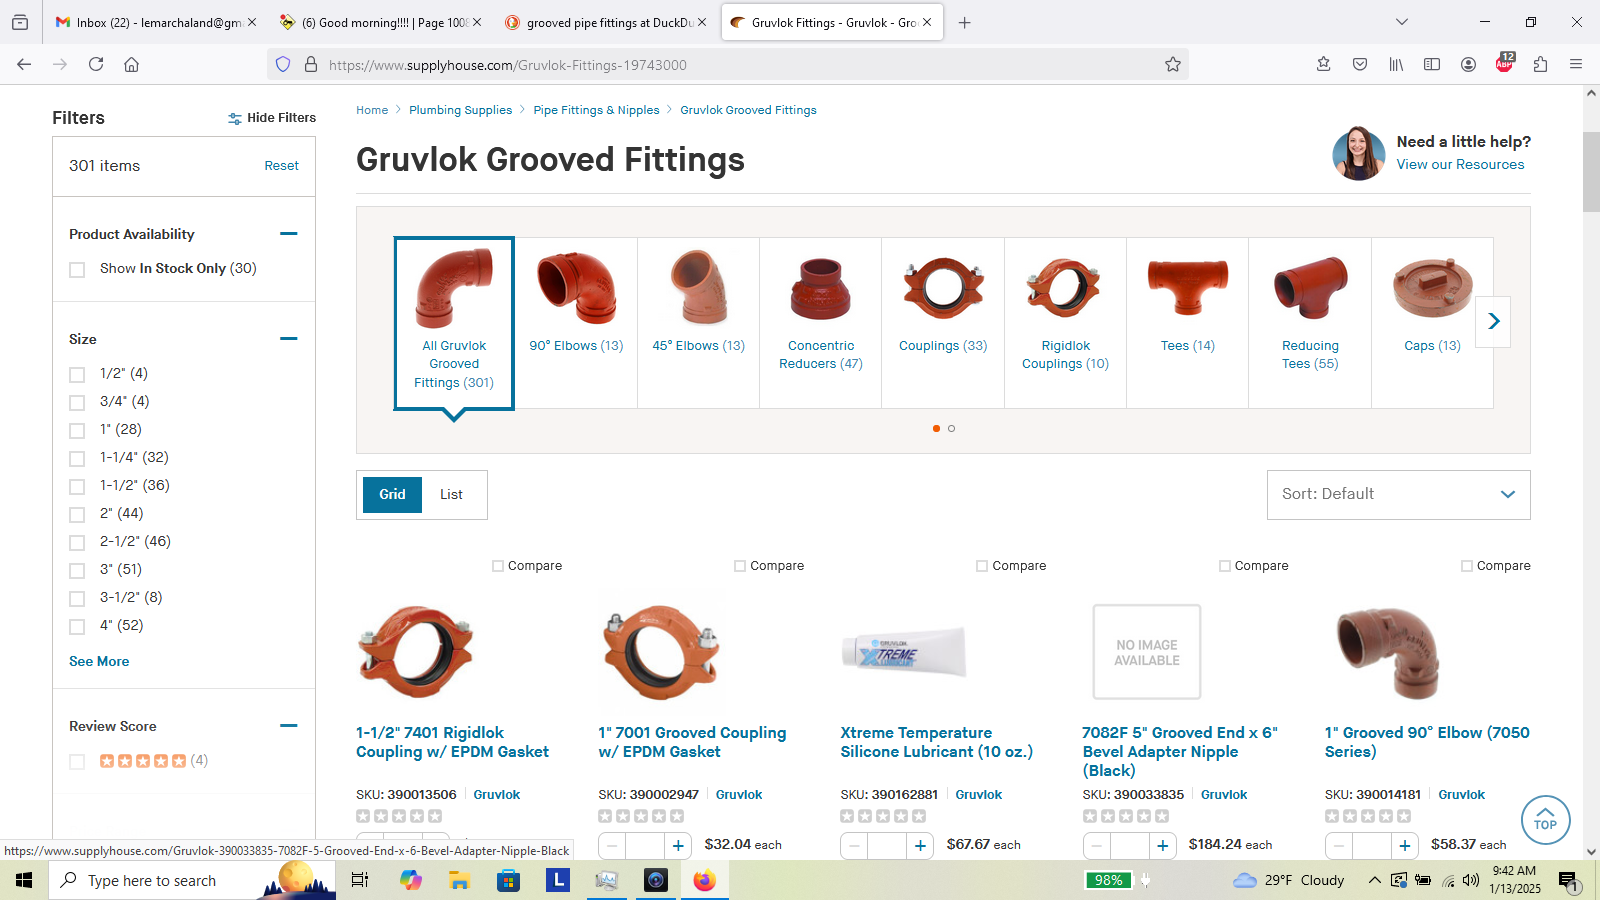The width and height of the screenshot is (1600, 900).
Task: Collapse the Size filter section
Action: (x=289, y=339)
